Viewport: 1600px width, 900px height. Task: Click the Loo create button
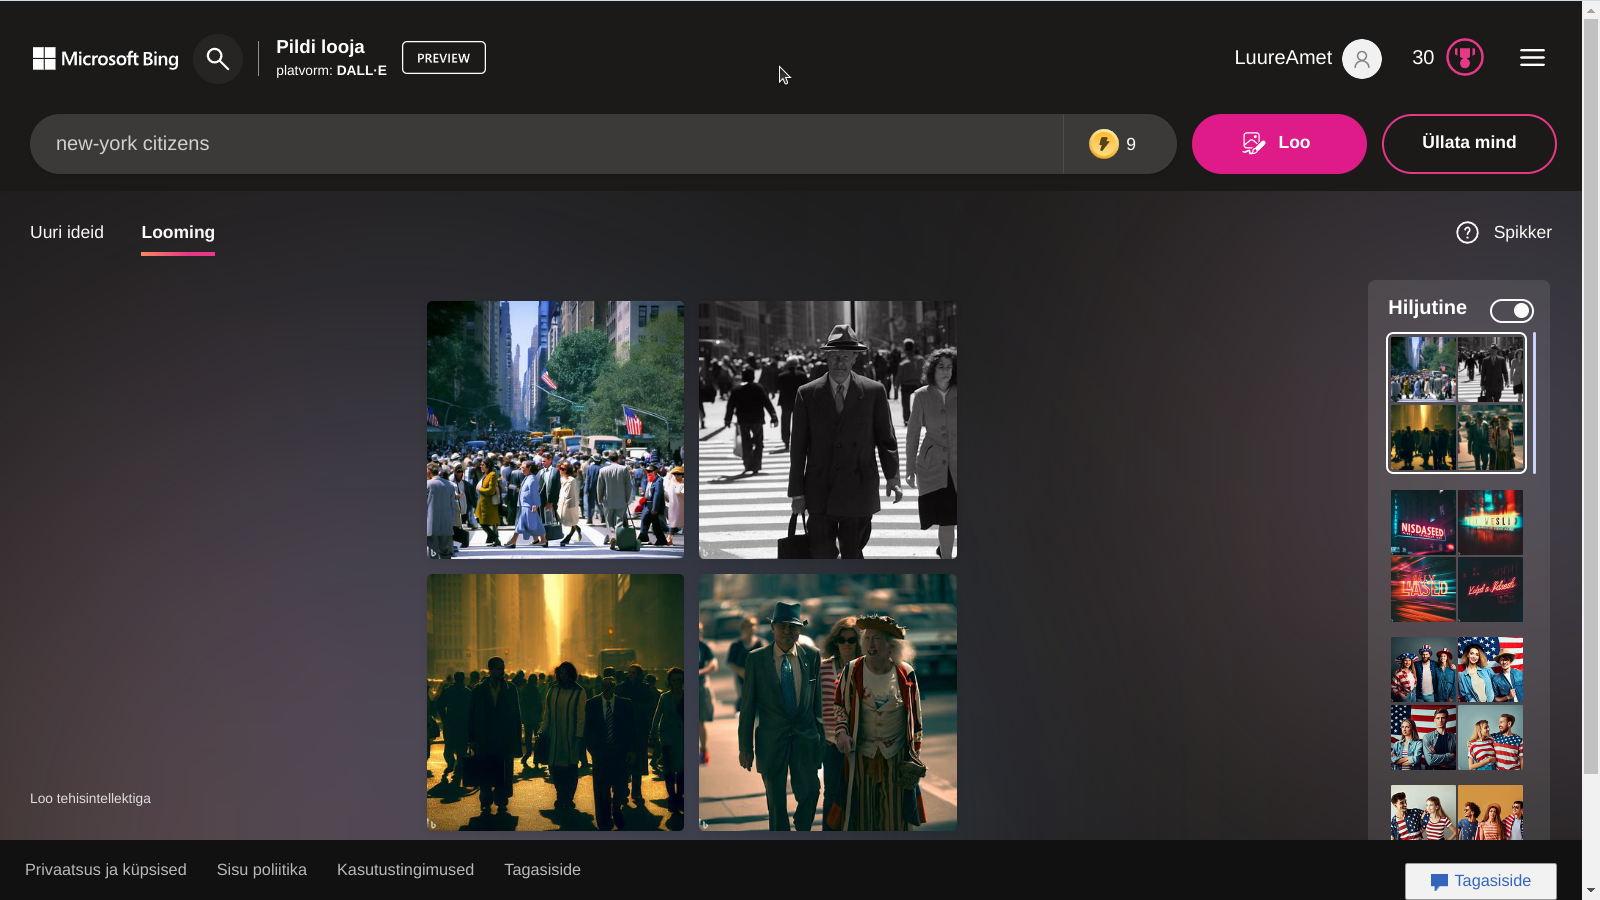tap(1279, 144)
